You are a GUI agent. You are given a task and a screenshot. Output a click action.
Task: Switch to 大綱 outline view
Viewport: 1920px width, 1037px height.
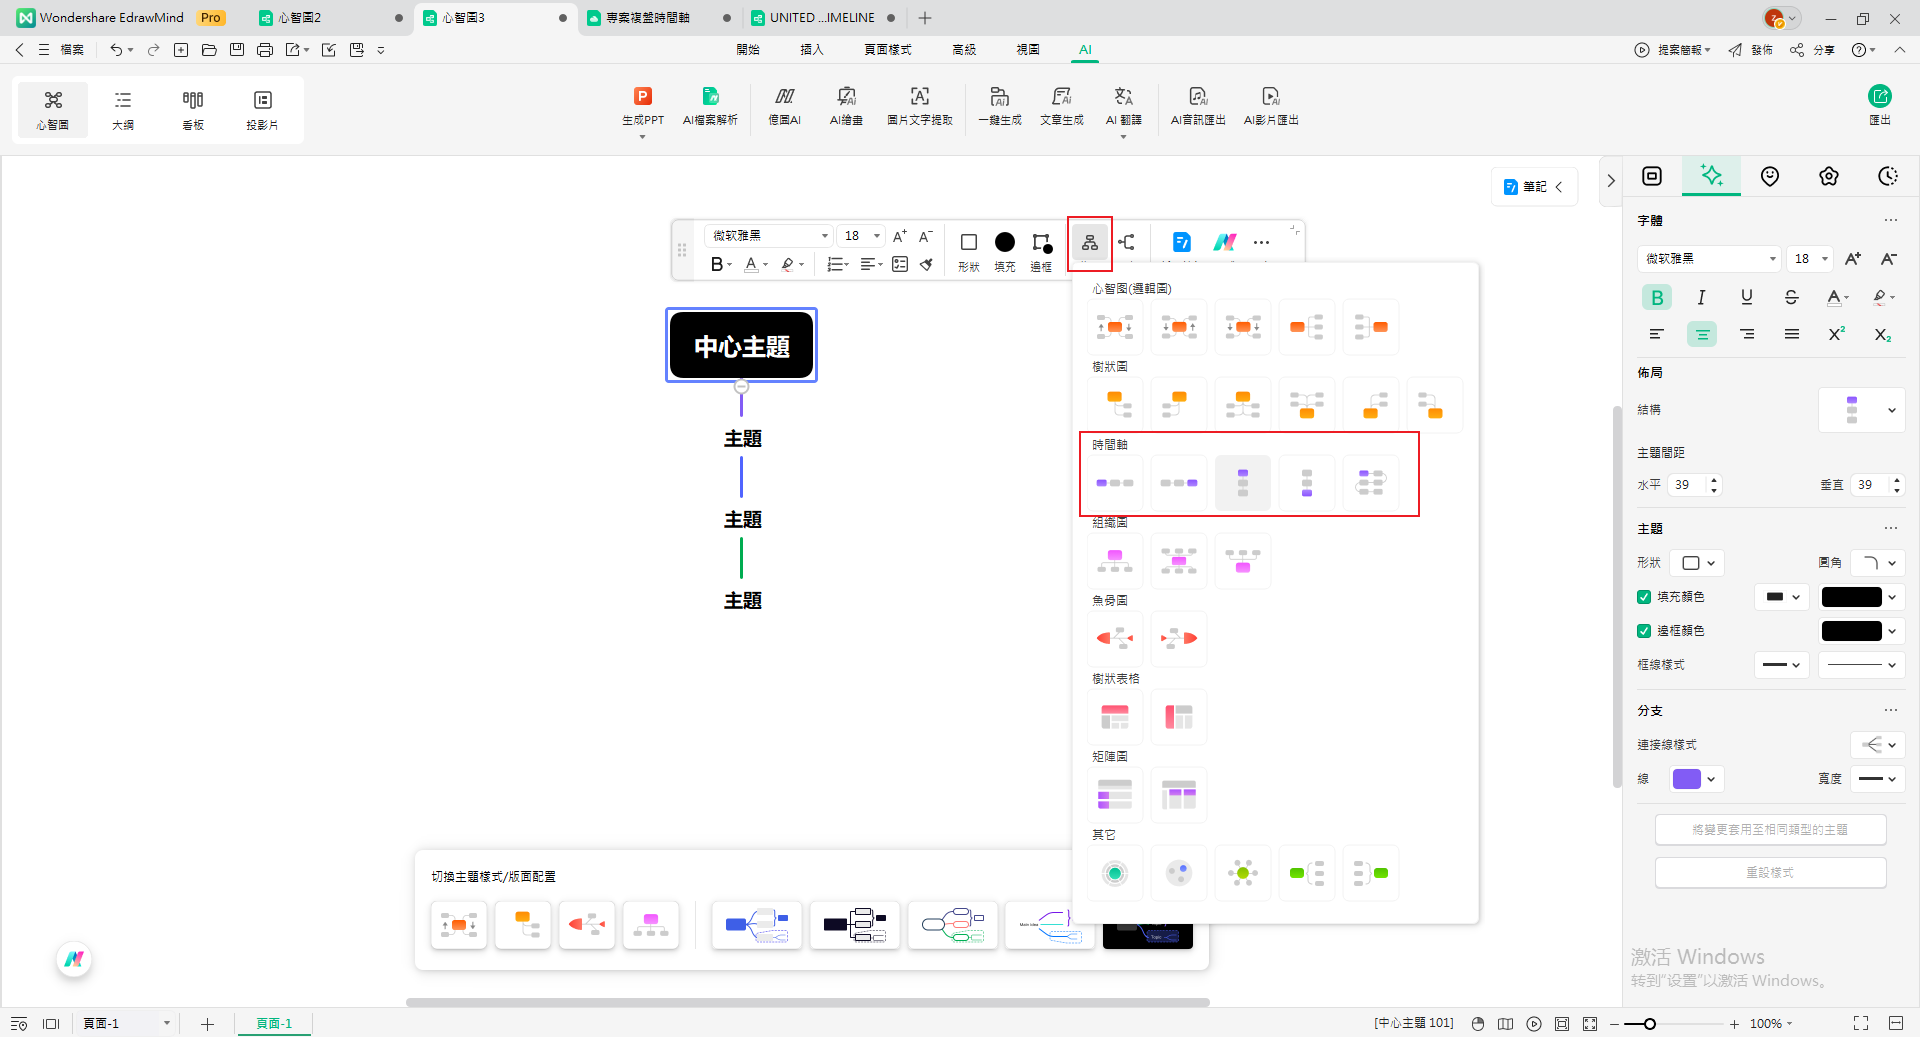tap(123, 109)
